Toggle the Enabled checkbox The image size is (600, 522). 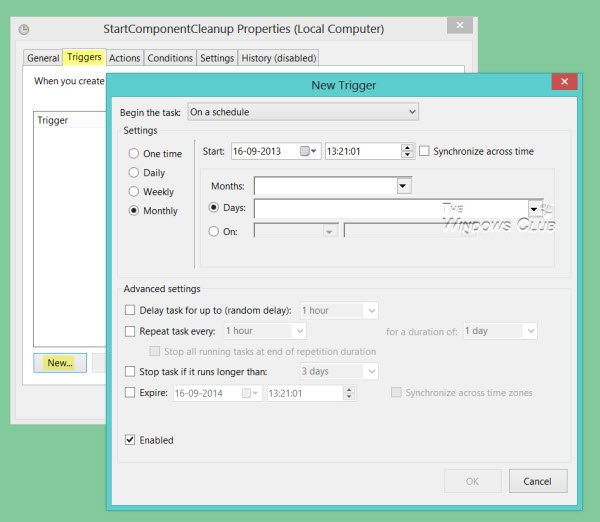pyautogui.click(x=130, y=440)
